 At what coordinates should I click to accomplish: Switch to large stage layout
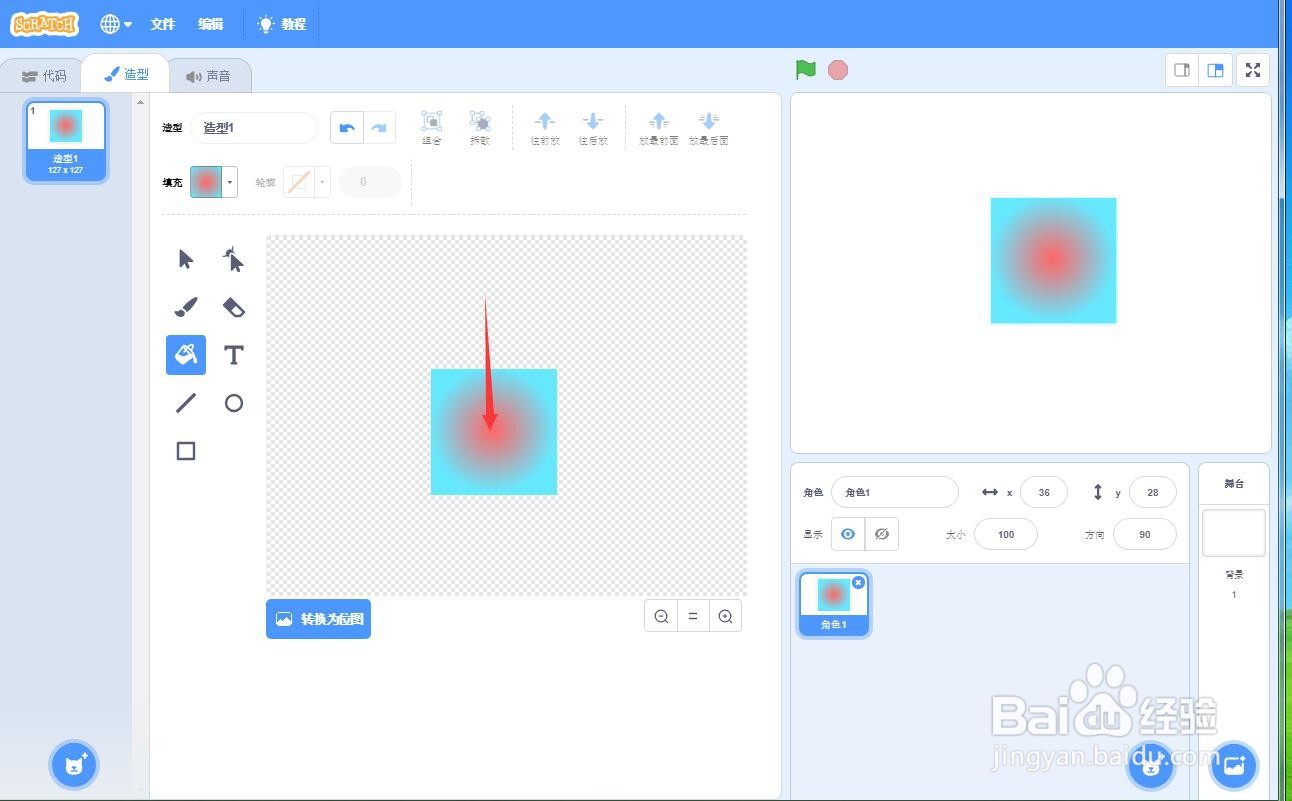click(x=1215, y=70)
